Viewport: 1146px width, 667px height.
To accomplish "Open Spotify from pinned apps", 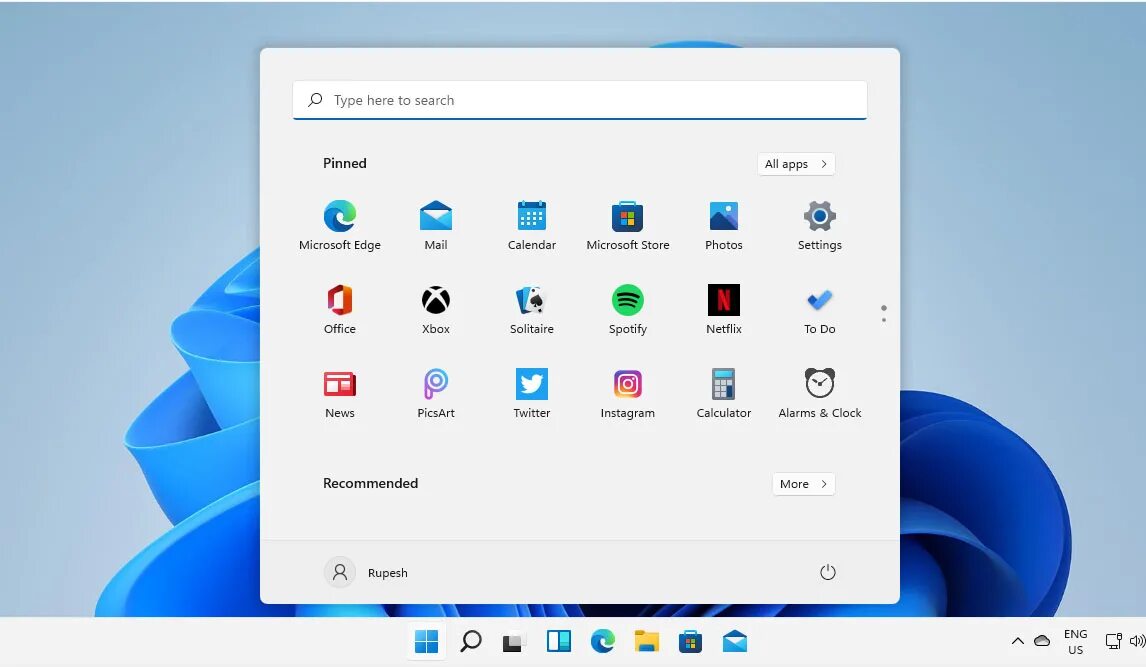I will pos(627,309).
